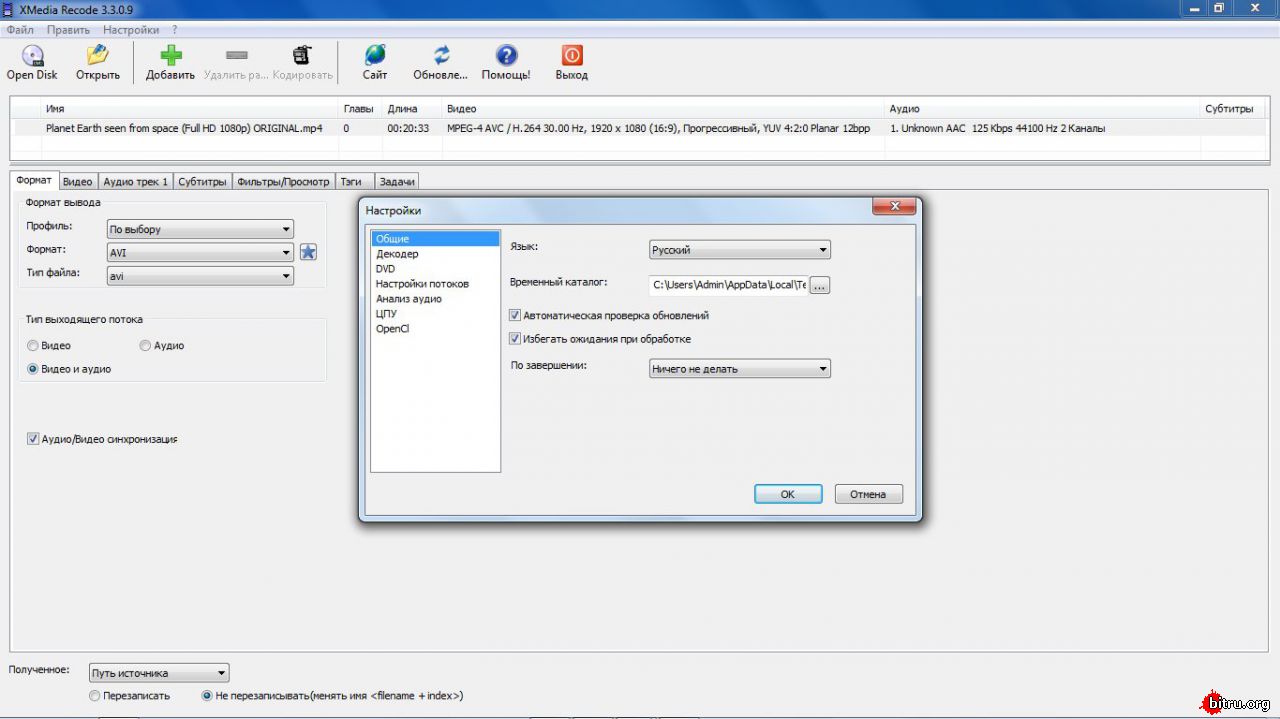1280x719 pixels.
Task: Switch to the Фильтры/Просмотр tab
Action: click(x=283, y=182)
